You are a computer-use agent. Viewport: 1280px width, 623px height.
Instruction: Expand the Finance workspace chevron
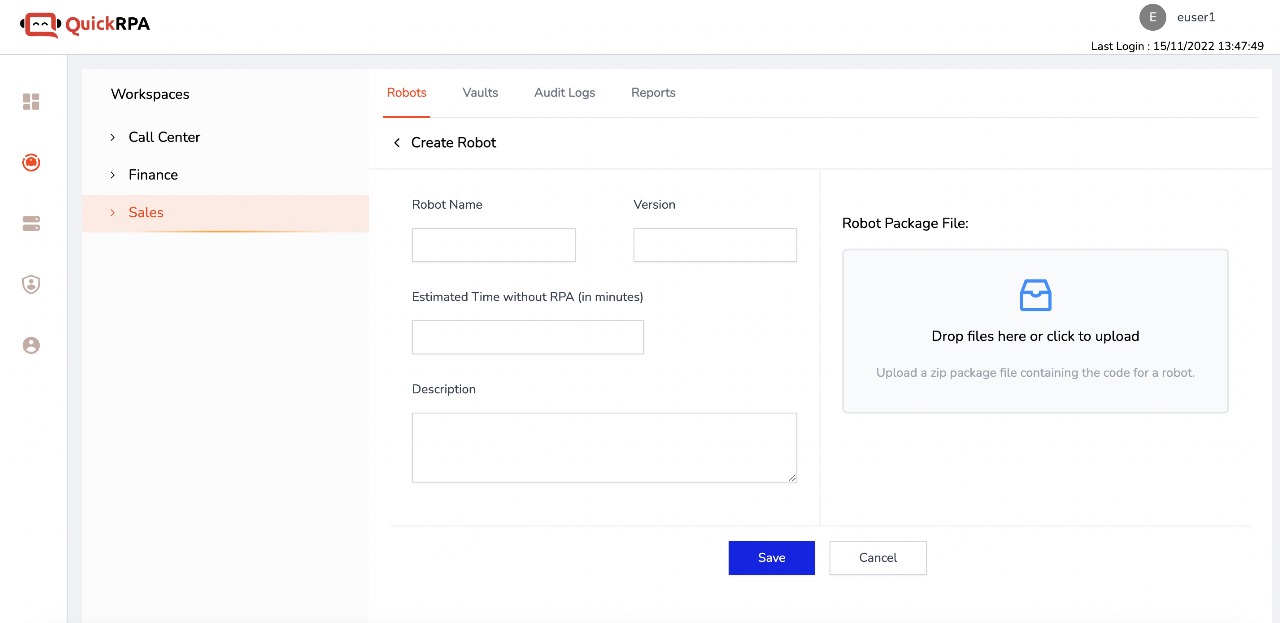[113, 175]
